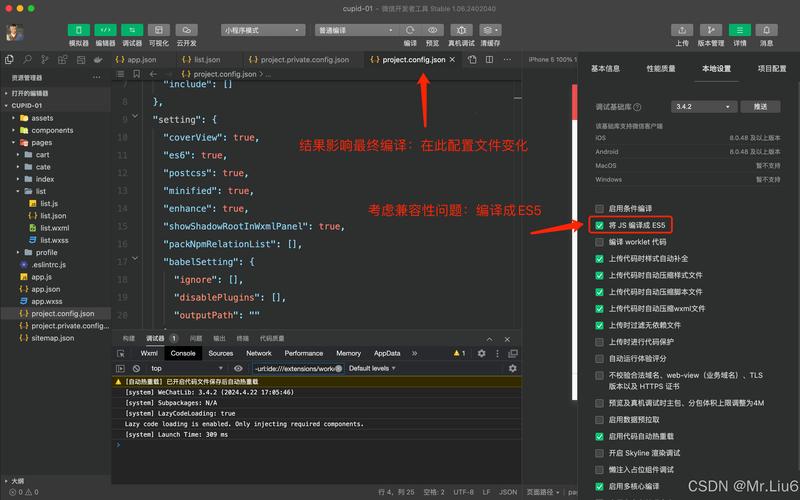Screen dimensions: 800x500
Task: Click the bookmark icon in breadcrumb bar
Action: pyautogui.click(x=136, y=74)
